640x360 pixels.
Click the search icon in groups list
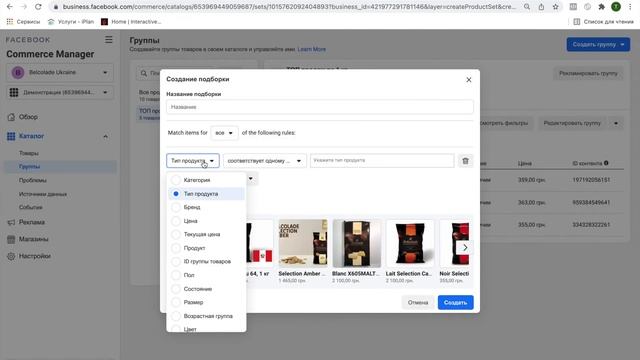[144, 73]
